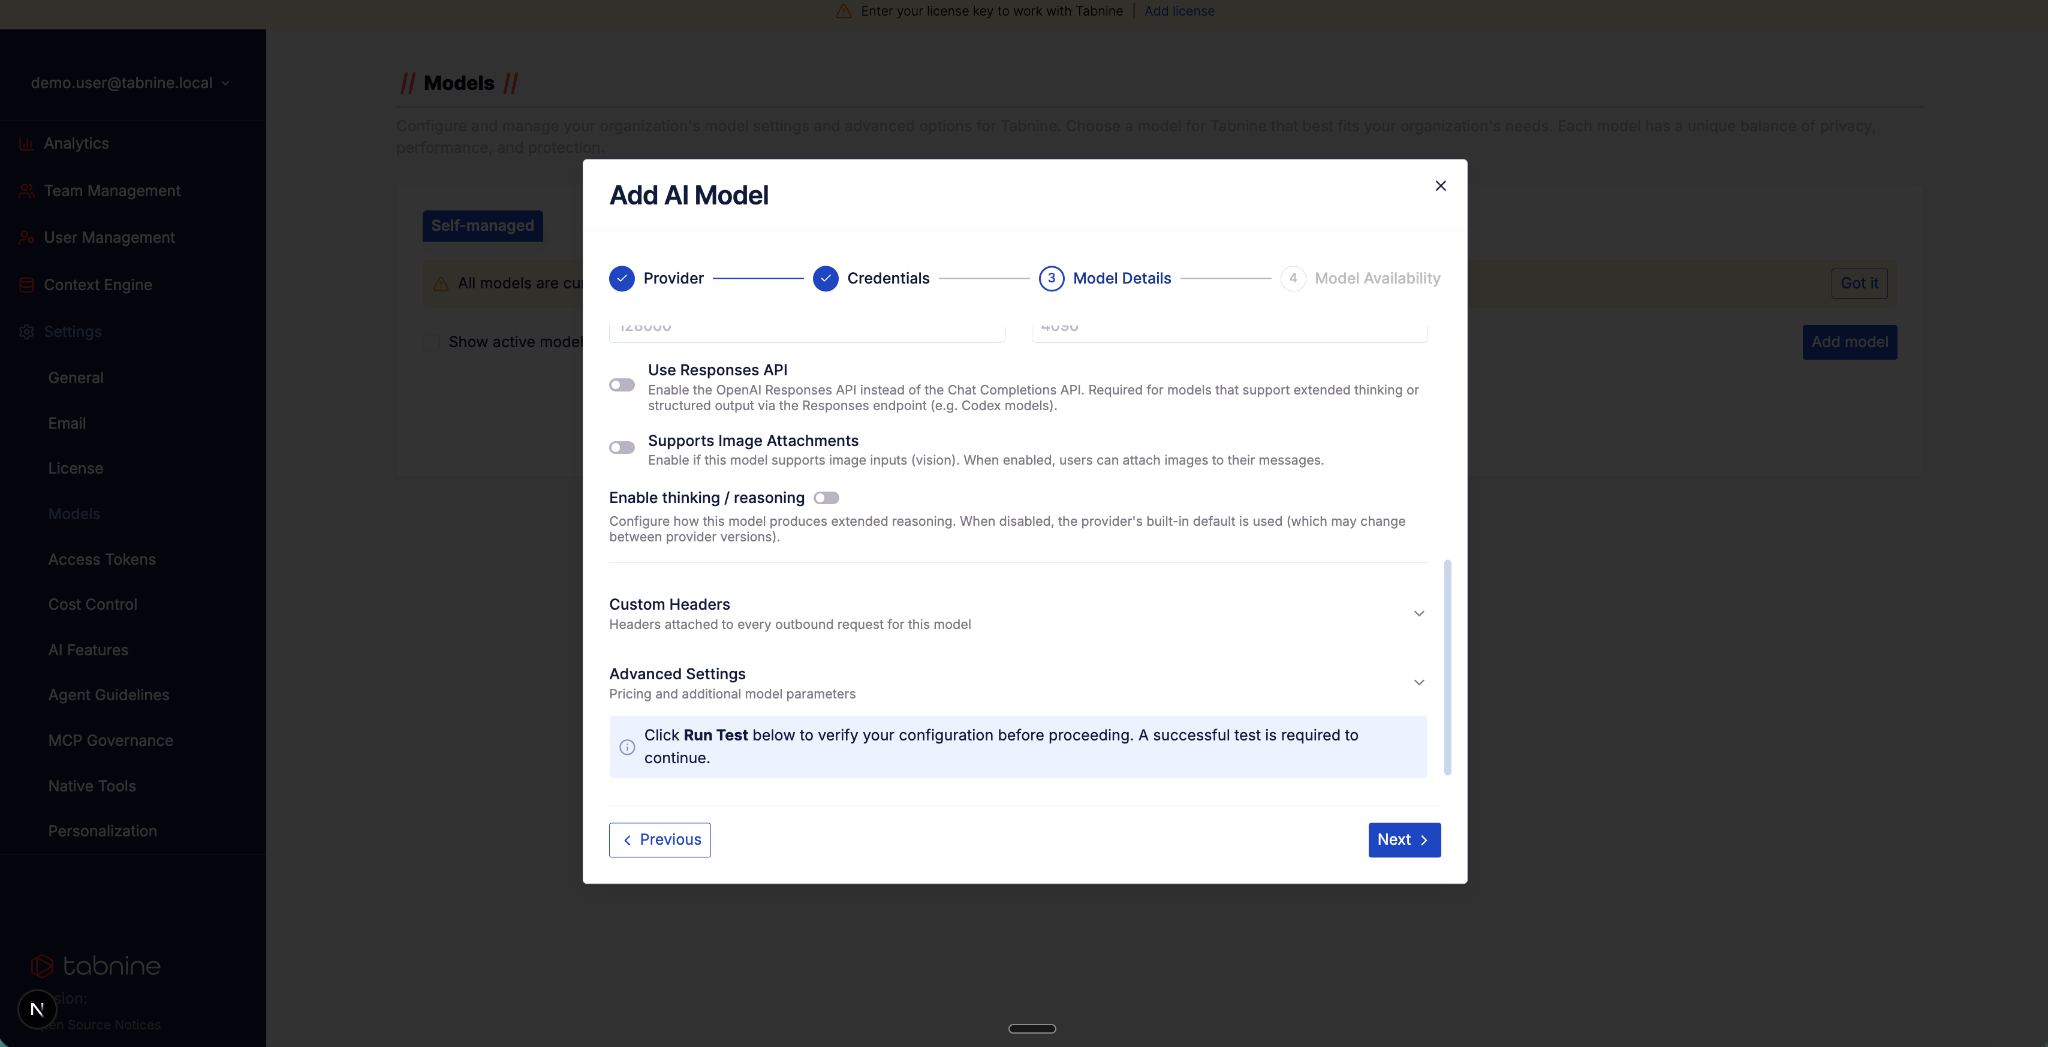Open Analytics in the sidebar
The width and height of the screenshot is (2048, 1047).
(76, 144)
